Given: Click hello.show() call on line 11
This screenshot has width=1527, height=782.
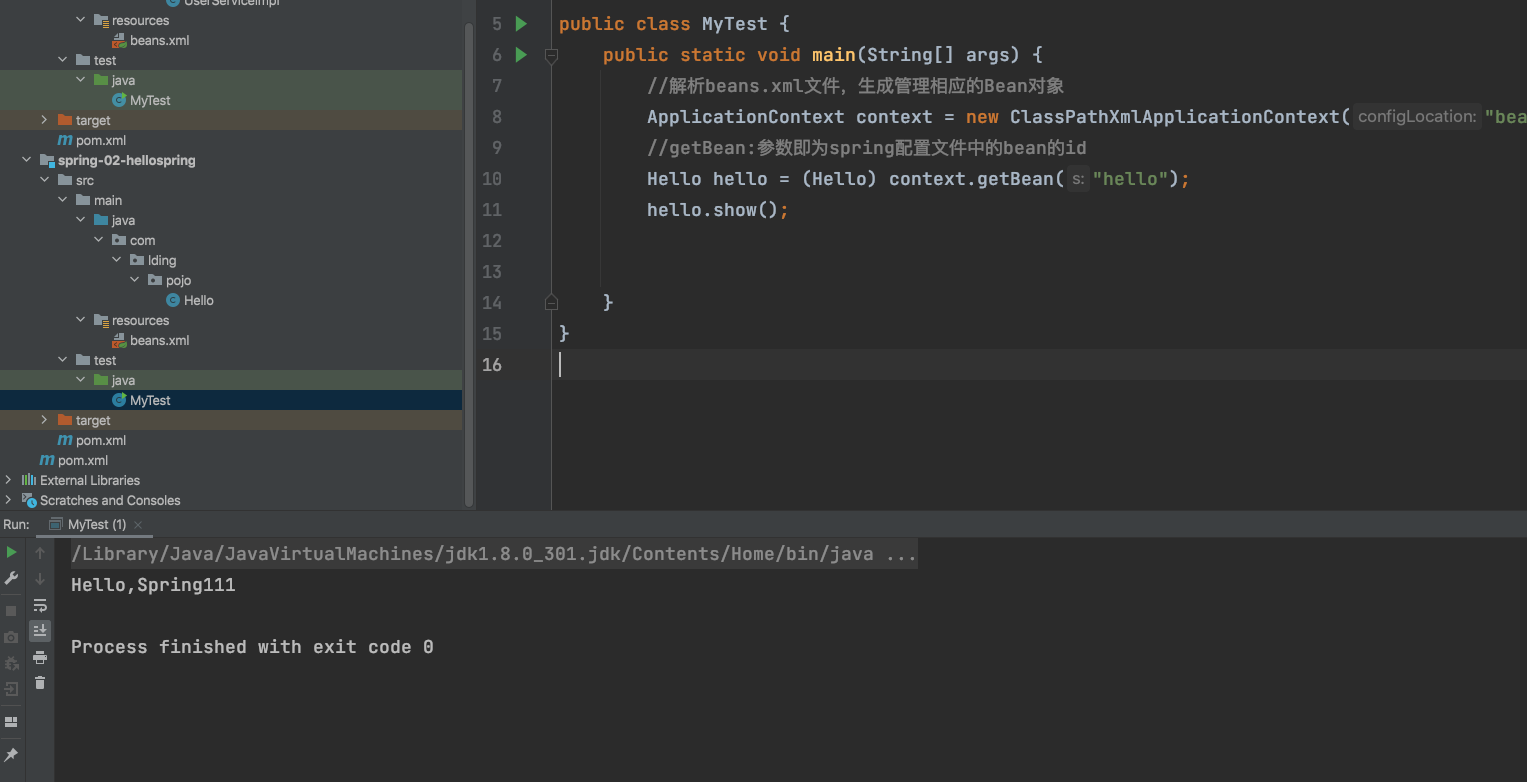Looking at the screenshot, I should [718, 210].
